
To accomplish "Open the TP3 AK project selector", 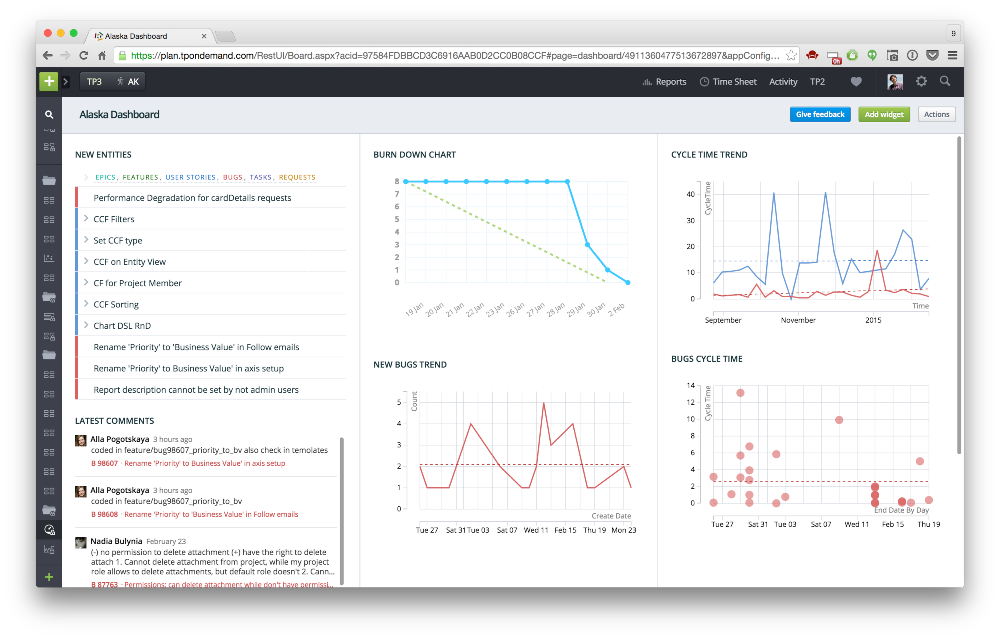I will coord(112,82).
